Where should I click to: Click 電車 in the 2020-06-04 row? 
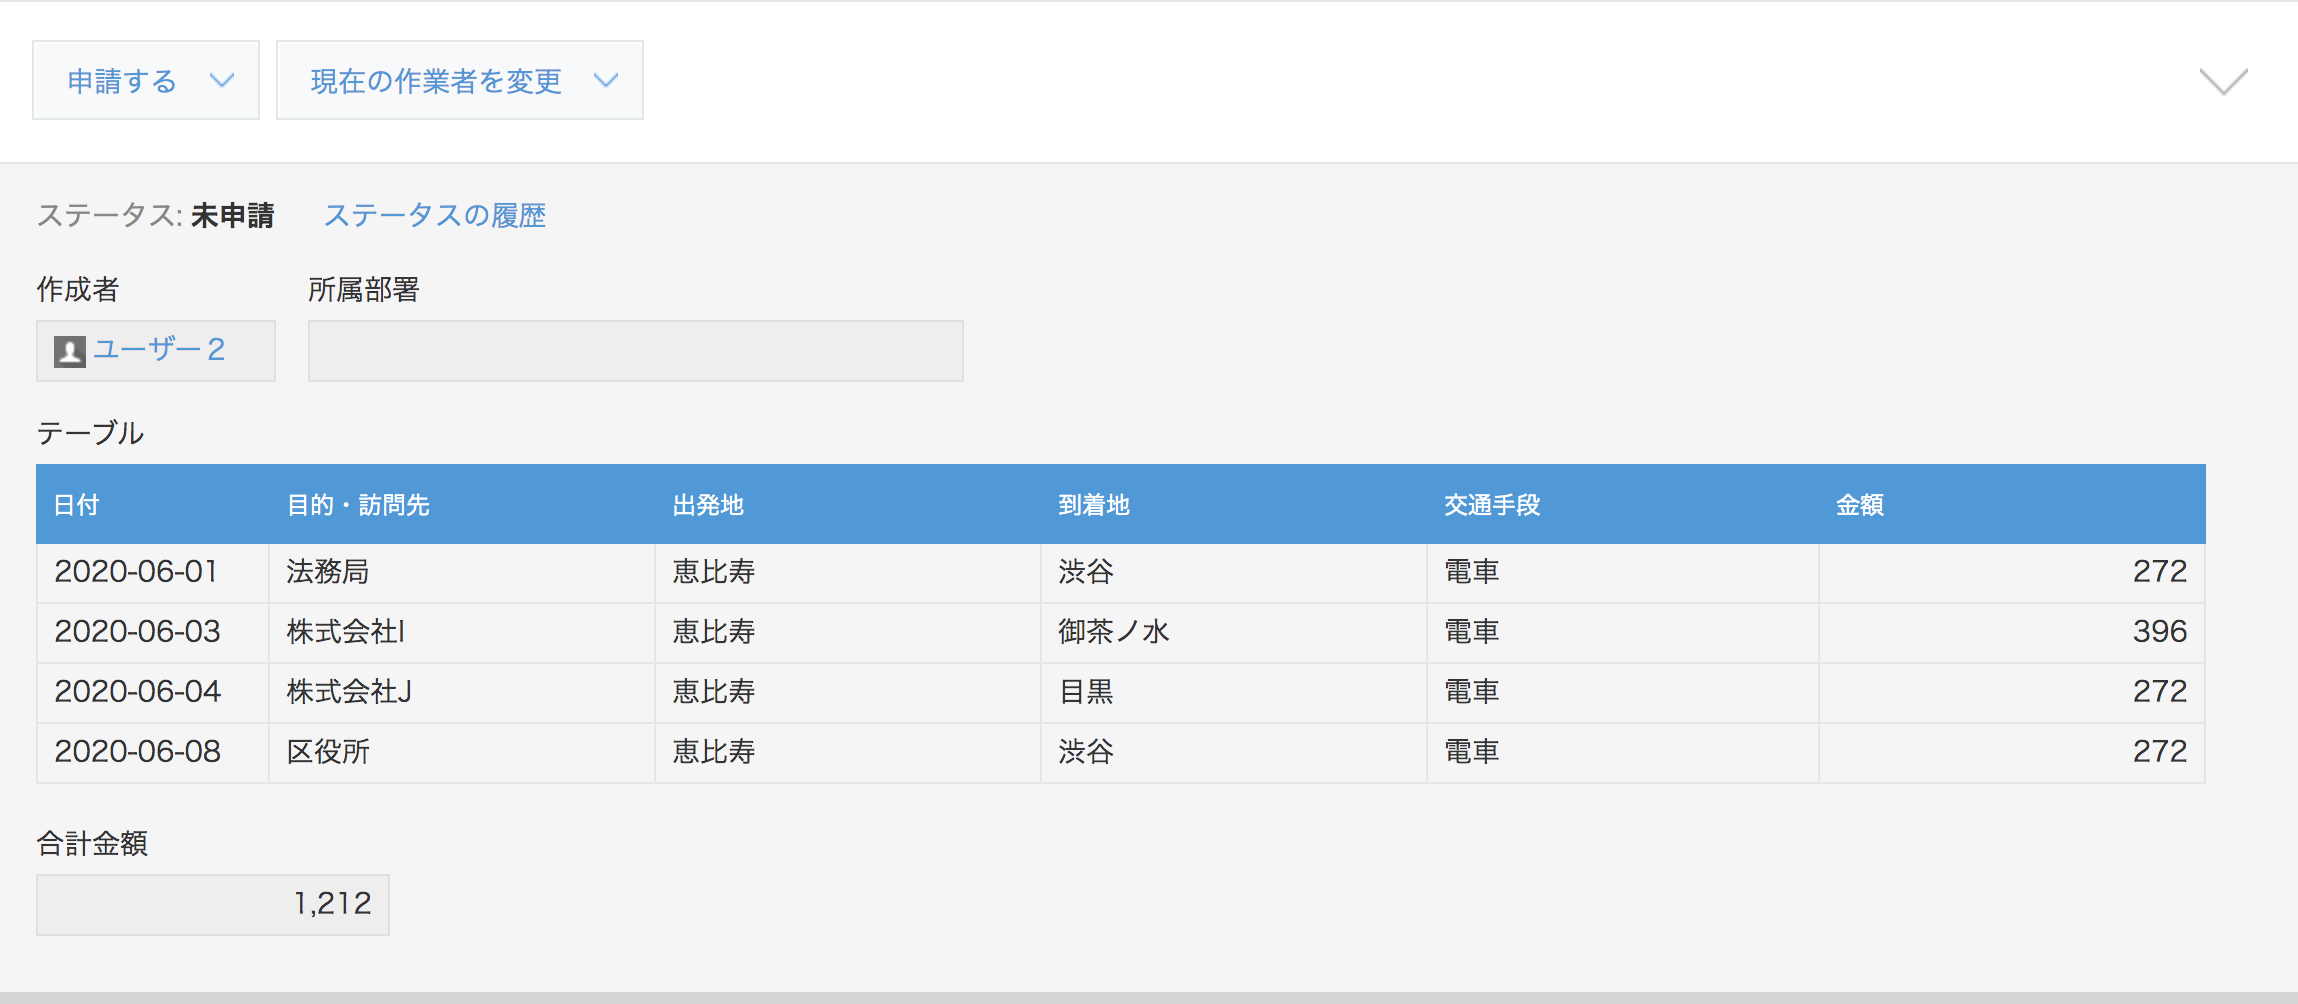[x=1623, y=693]
